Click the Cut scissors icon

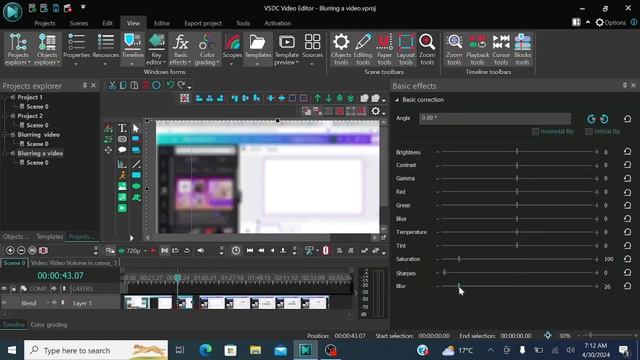point(112,85)
